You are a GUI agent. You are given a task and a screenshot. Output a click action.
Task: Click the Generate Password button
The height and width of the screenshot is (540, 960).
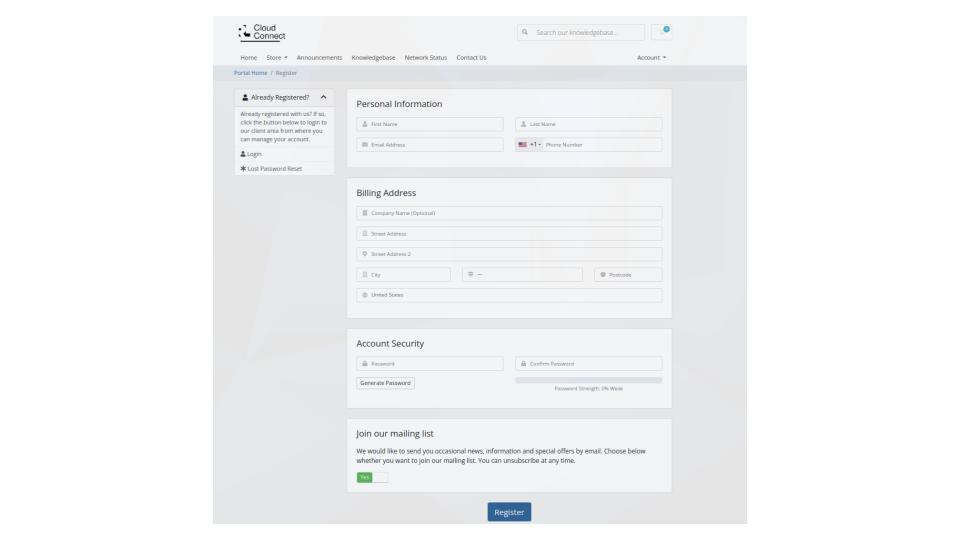point(385,383)
